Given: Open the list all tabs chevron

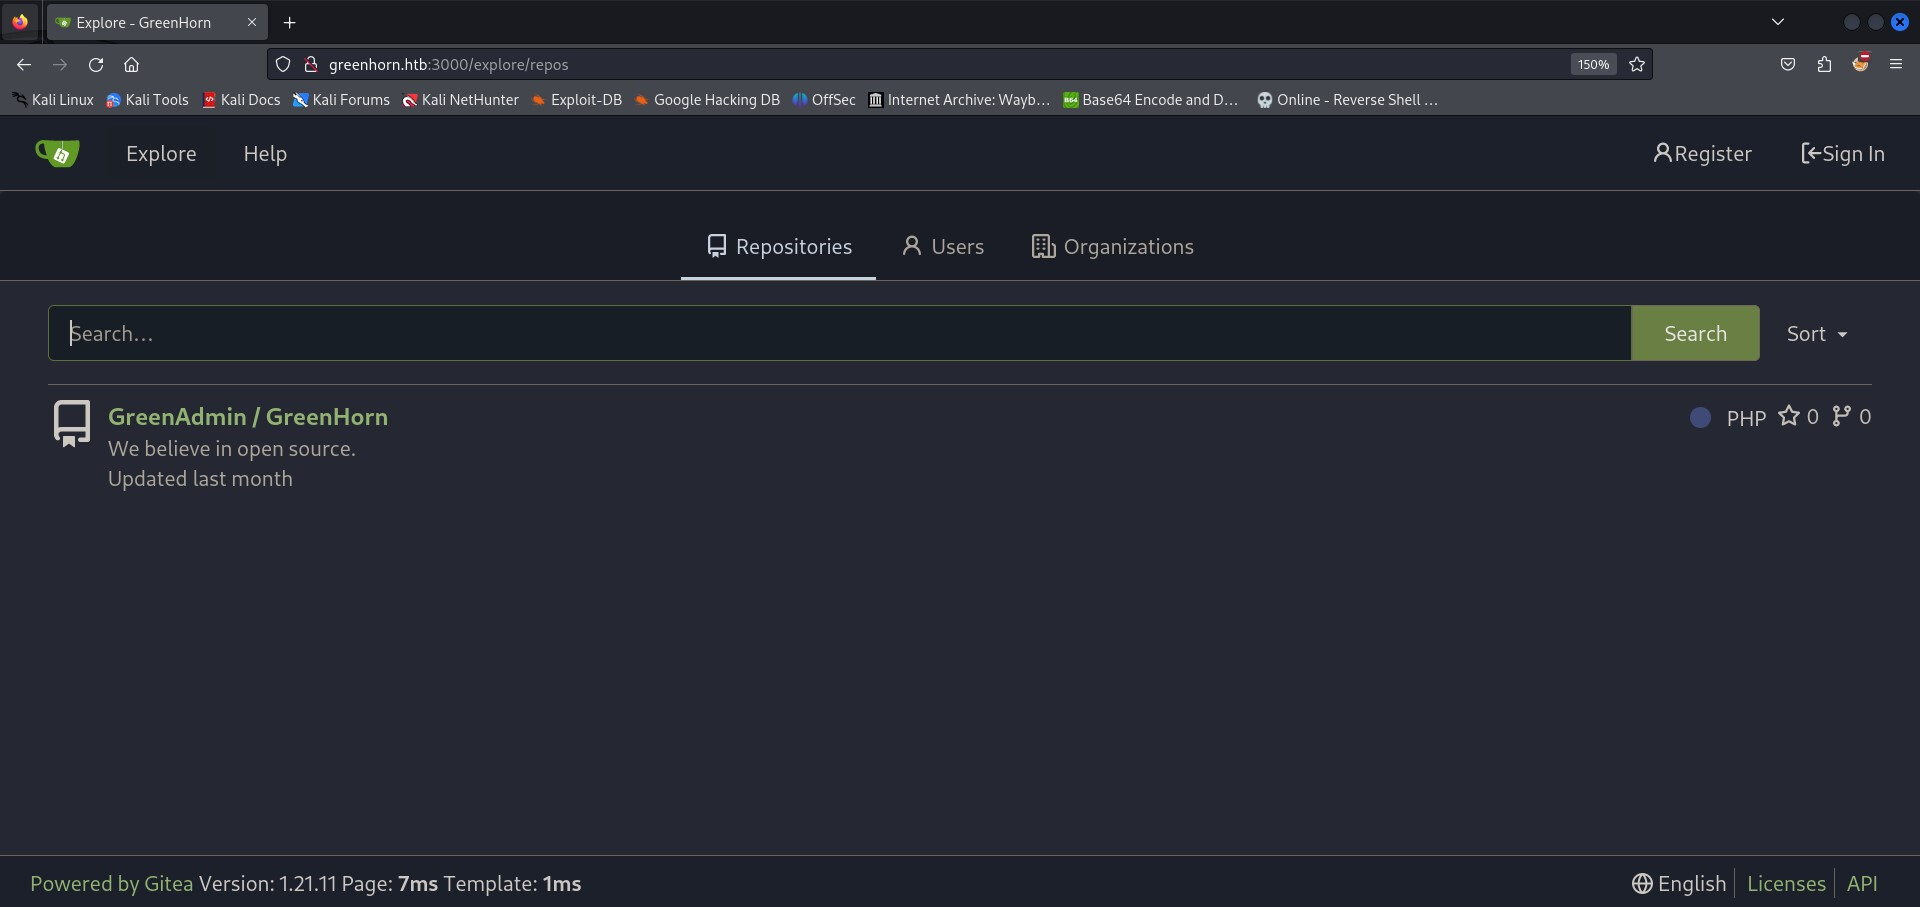Looking at the screenshot, I should tap(1777, 22).
